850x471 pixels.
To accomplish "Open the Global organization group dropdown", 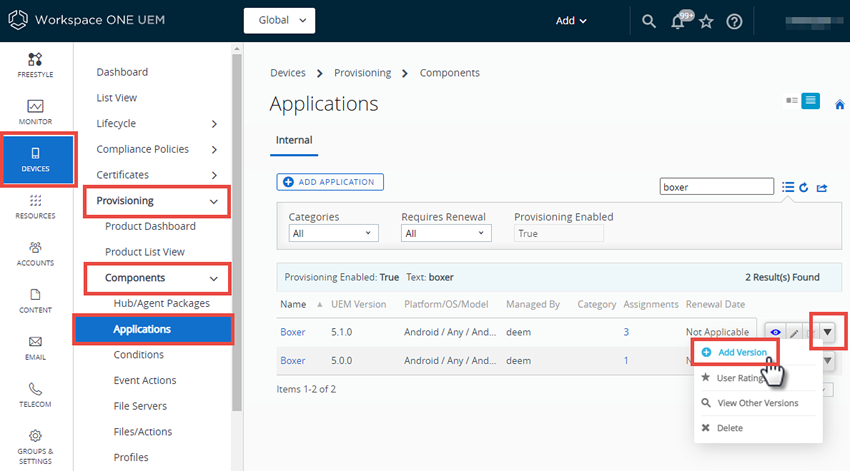I will (279, 21).
